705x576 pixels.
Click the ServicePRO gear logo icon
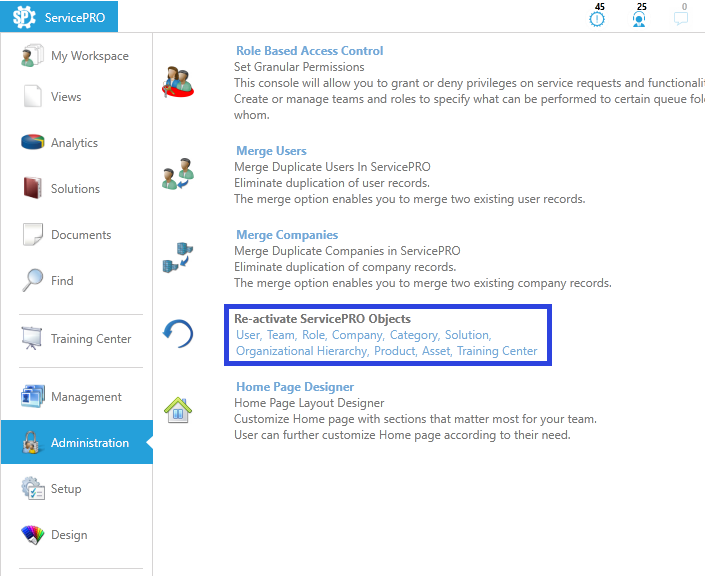24,17
